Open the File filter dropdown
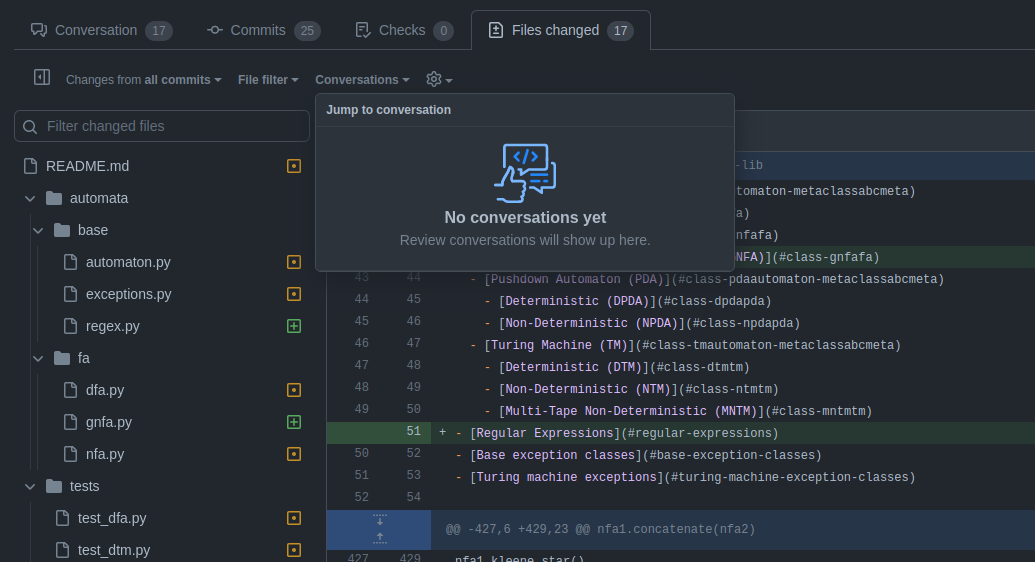The width and height of the screenshot is (1035, 562). (x=268, y=80)
